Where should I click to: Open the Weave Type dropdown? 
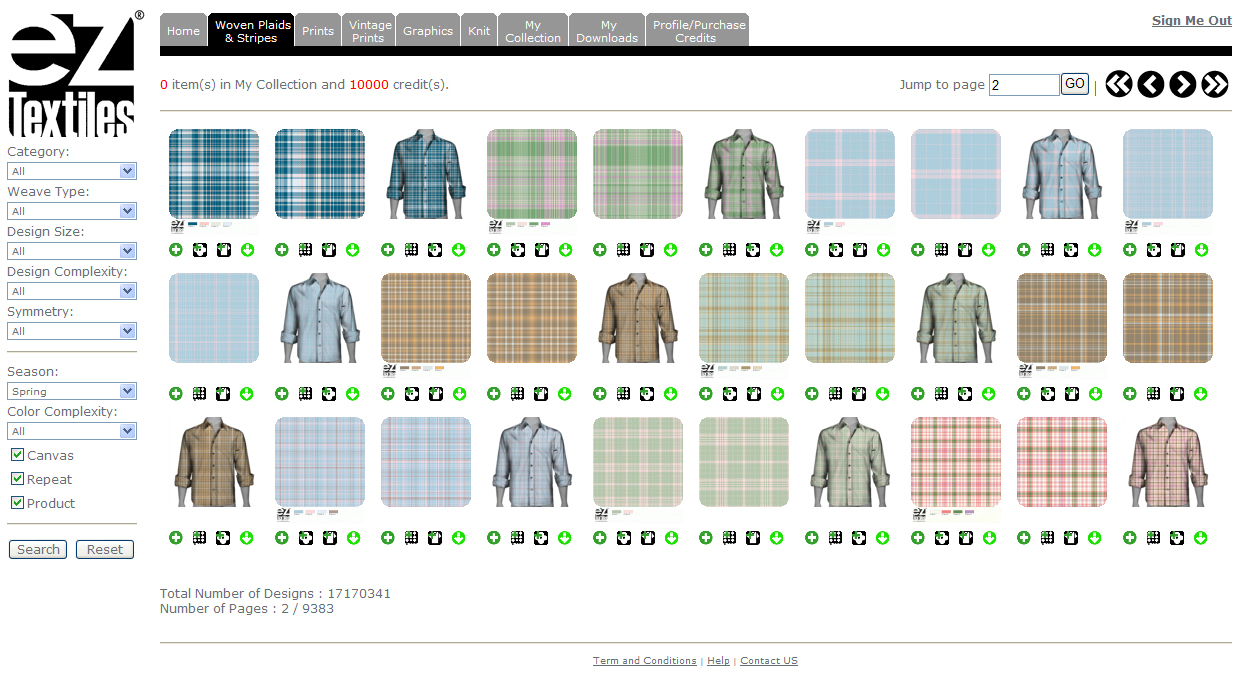click(x=72, y=211)
